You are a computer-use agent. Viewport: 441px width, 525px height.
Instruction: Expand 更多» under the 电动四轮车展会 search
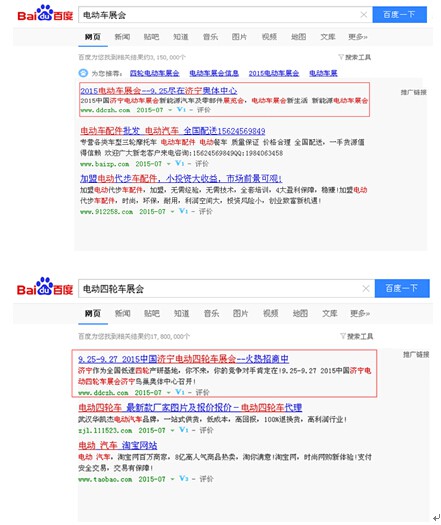[360, 313]
